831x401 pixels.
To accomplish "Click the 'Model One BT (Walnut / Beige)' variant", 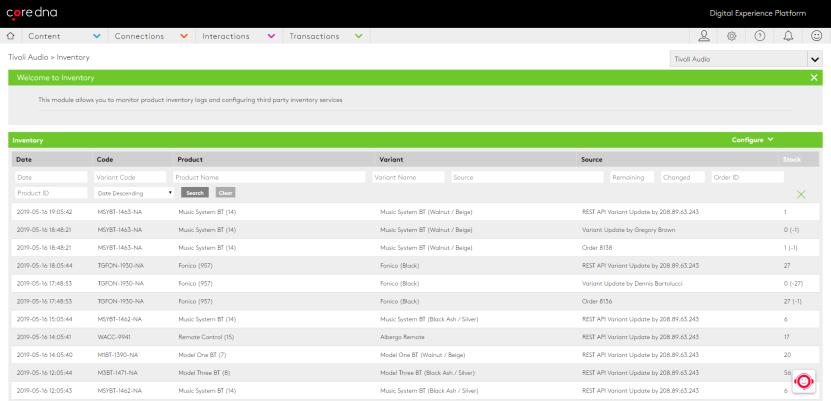I will 422,355.
